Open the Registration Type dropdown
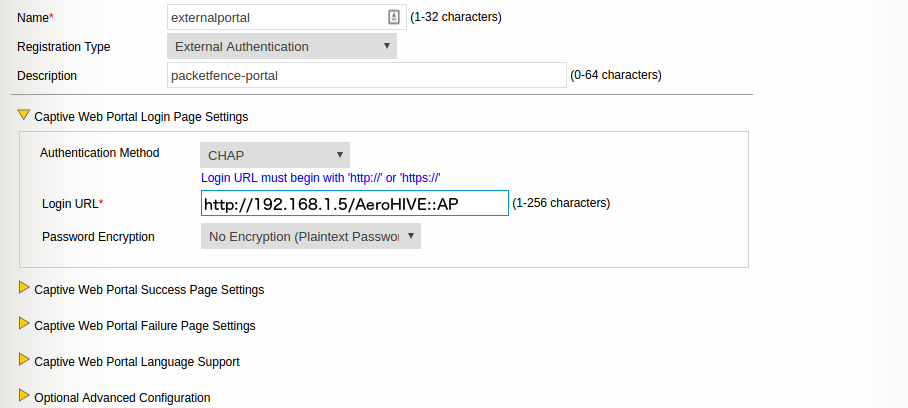The width and height of the screenshot is (908, 408). tap(282, 46)
